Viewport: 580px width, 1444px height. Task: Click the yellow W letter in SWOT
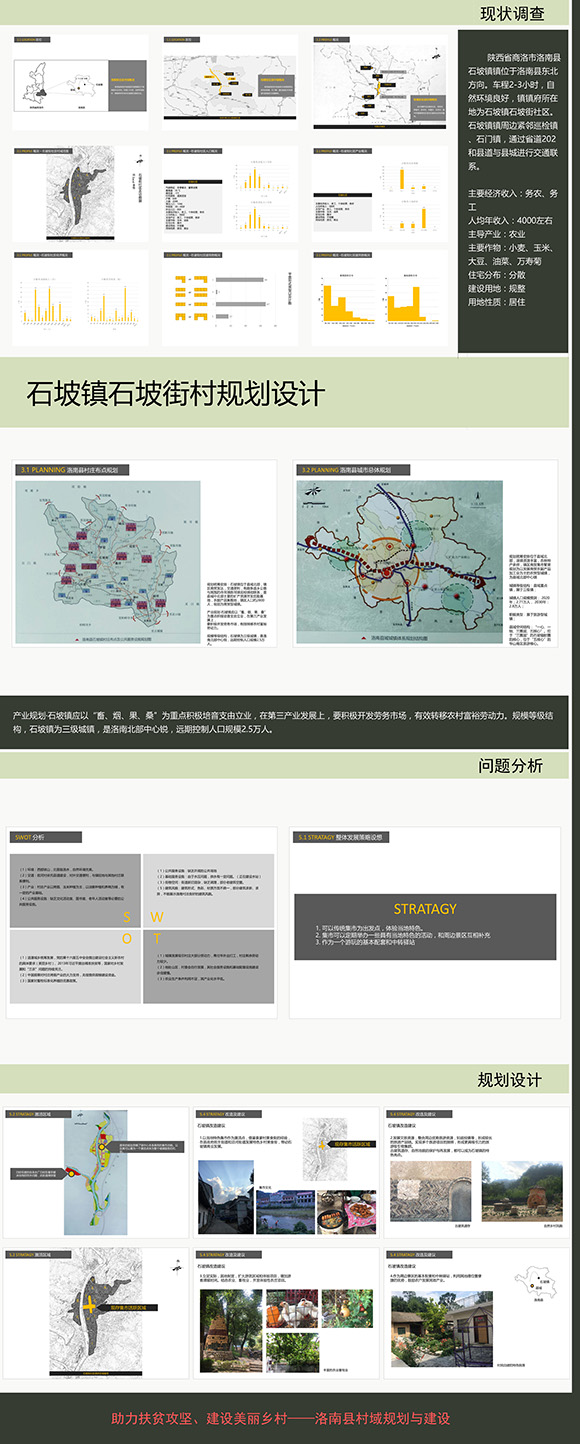tap(157, 917)
